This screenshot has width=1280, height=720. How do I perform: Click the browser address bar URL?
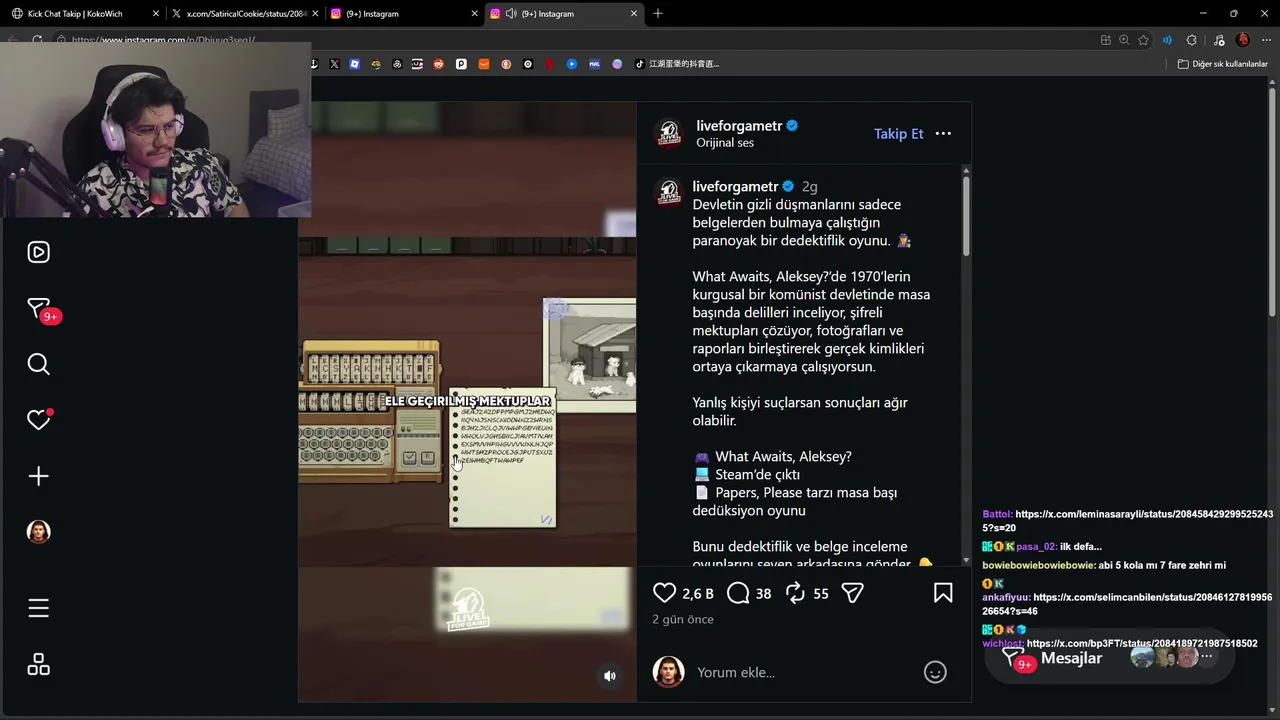(164, 40)
